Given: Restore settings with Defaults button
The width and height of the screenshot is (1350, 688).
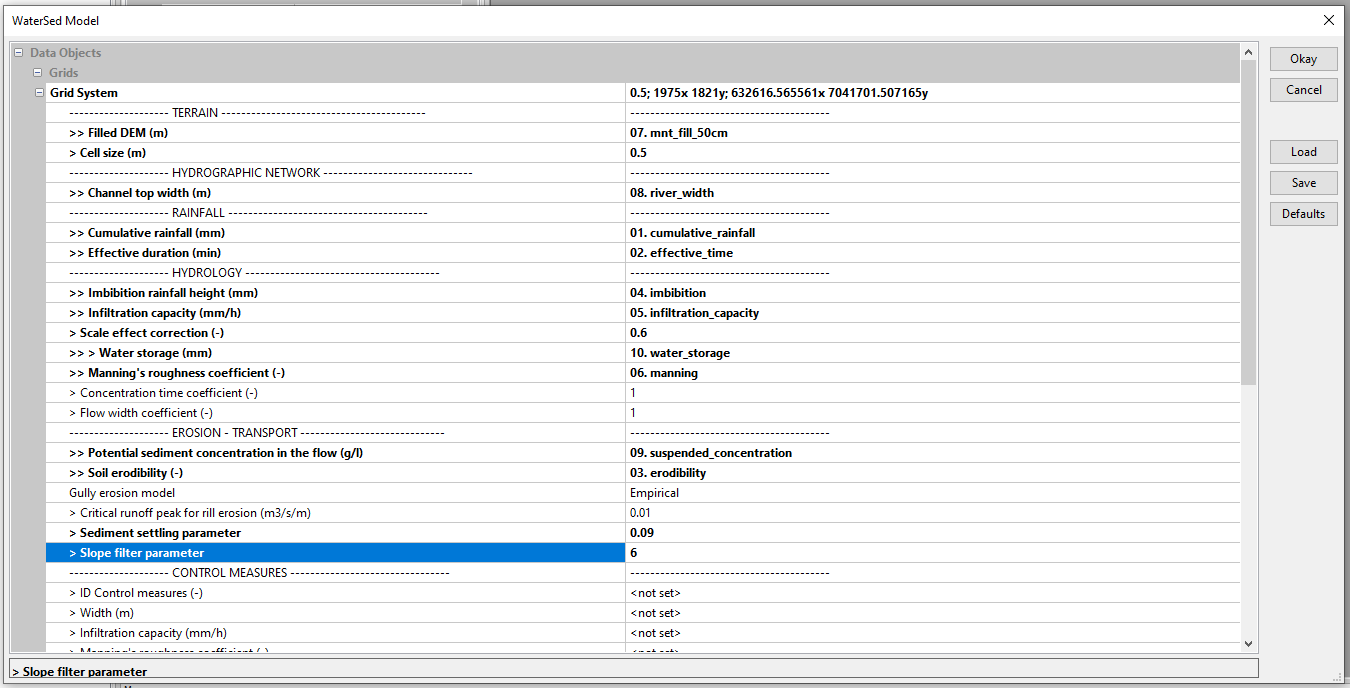Looking at the screenshot, I should pos(1303,214).
